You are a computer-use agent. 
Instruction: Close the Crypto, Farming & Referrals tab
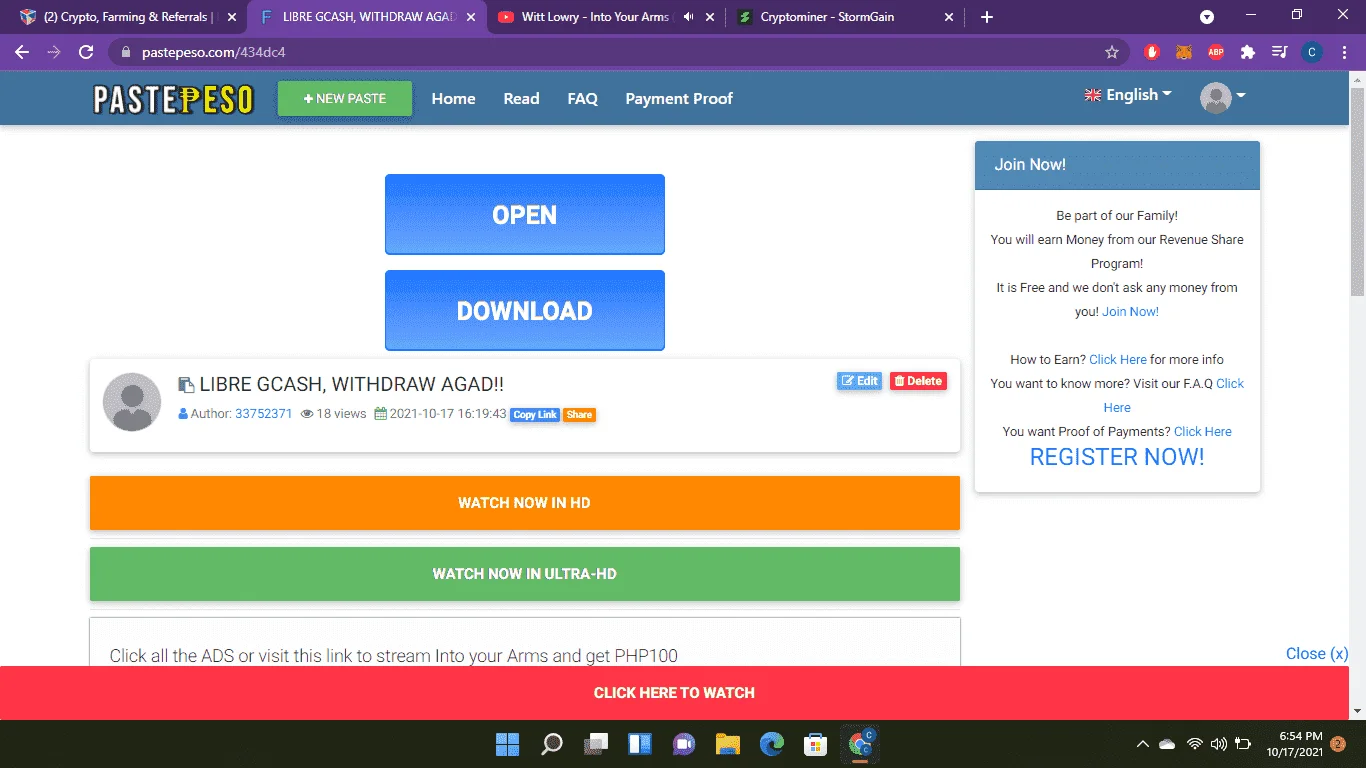click(232, 17)
